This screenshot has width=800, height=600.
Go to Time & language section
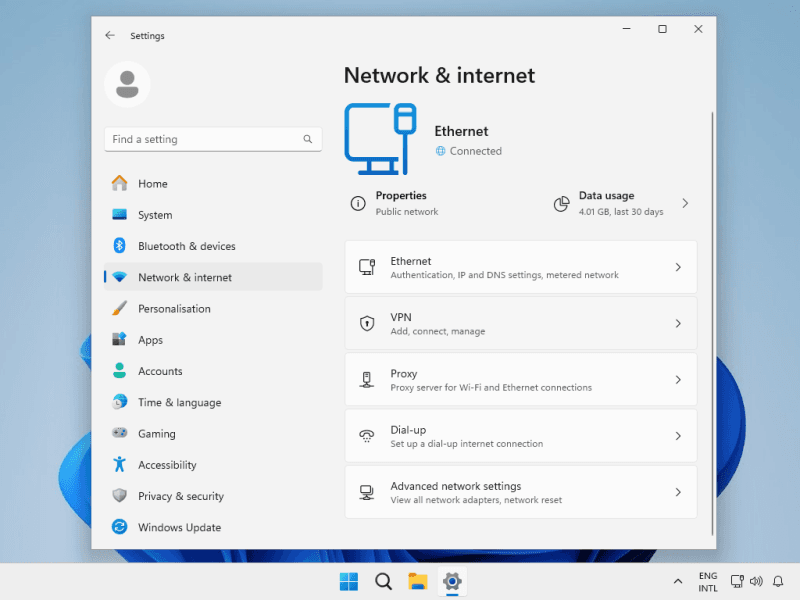pos(179,402)
